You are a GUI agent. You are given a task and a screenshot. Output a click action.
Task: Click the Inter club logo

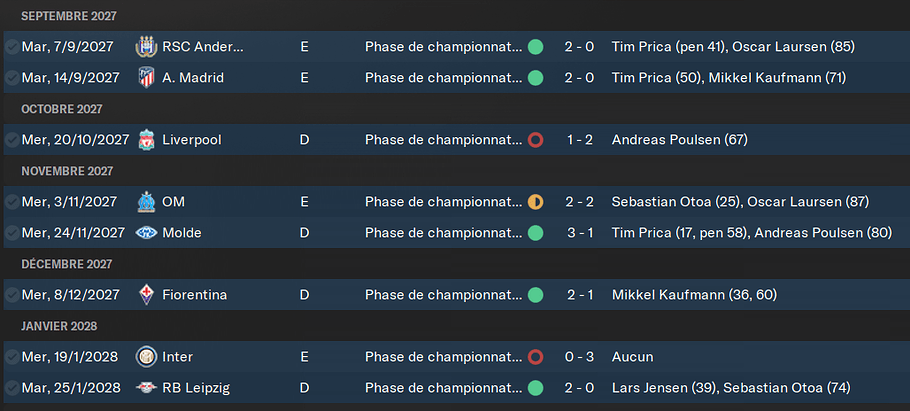pos(146,357)
